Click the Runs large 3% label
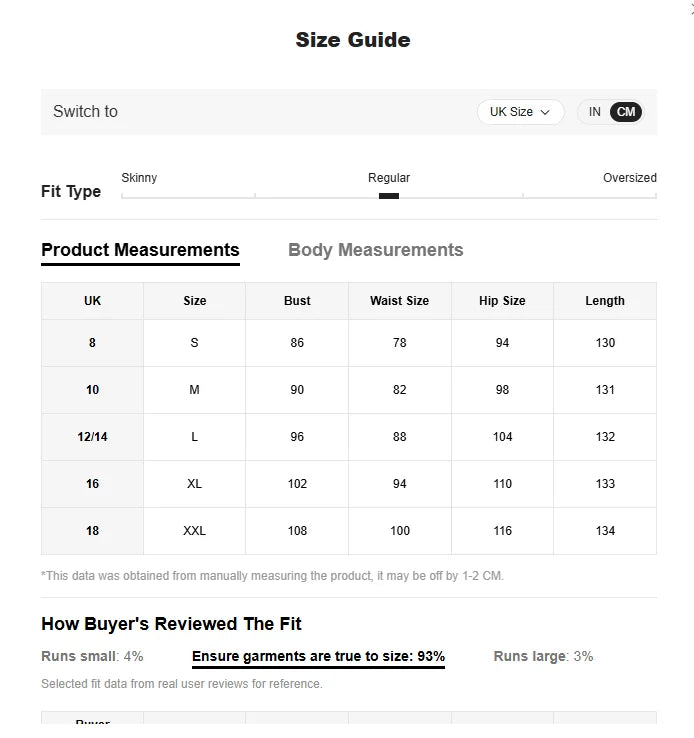Image resolution: width=694 pixels, height=738 pixels. tap(543, 656)
